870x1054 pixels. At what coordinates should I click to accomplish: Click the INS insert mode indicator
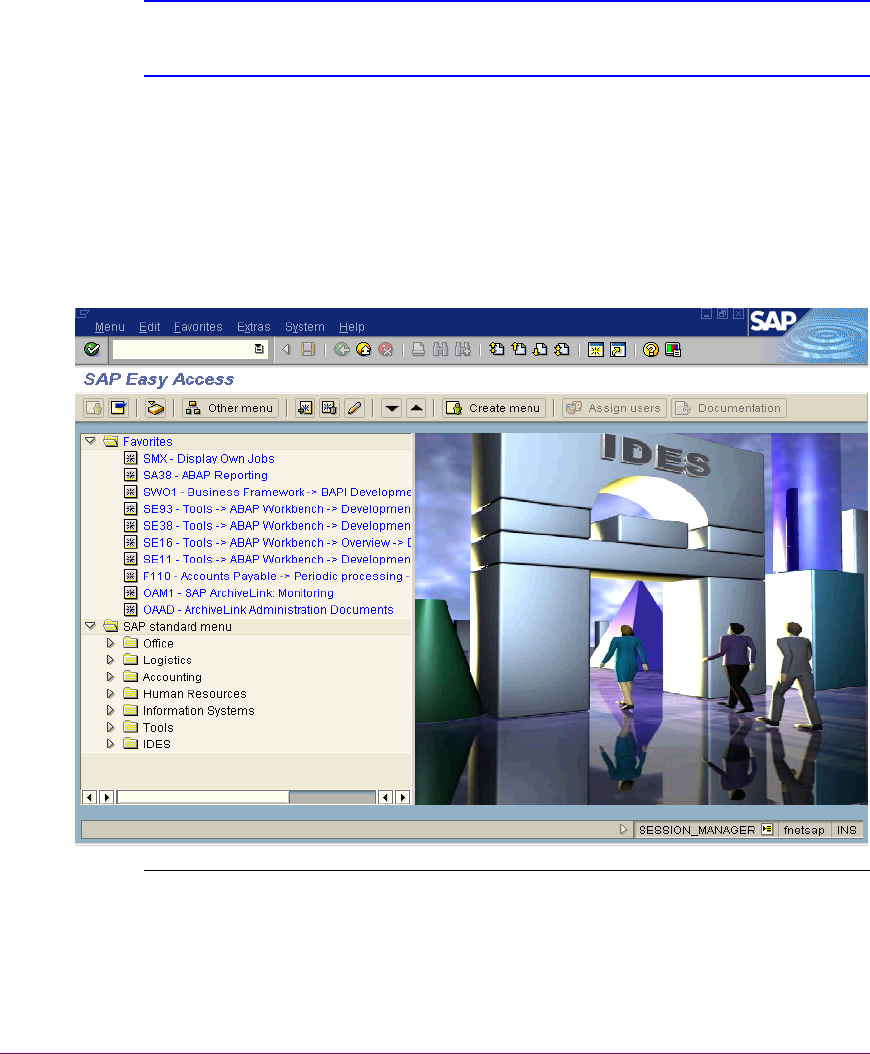(846, 830)
